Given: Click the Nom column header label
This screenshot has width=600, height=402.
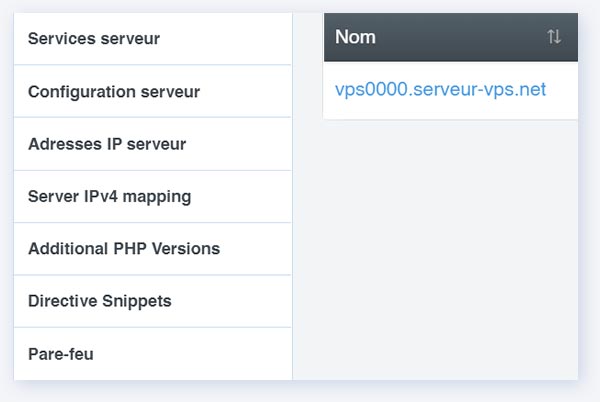Looking at the screenshot, I should point(354,37).
